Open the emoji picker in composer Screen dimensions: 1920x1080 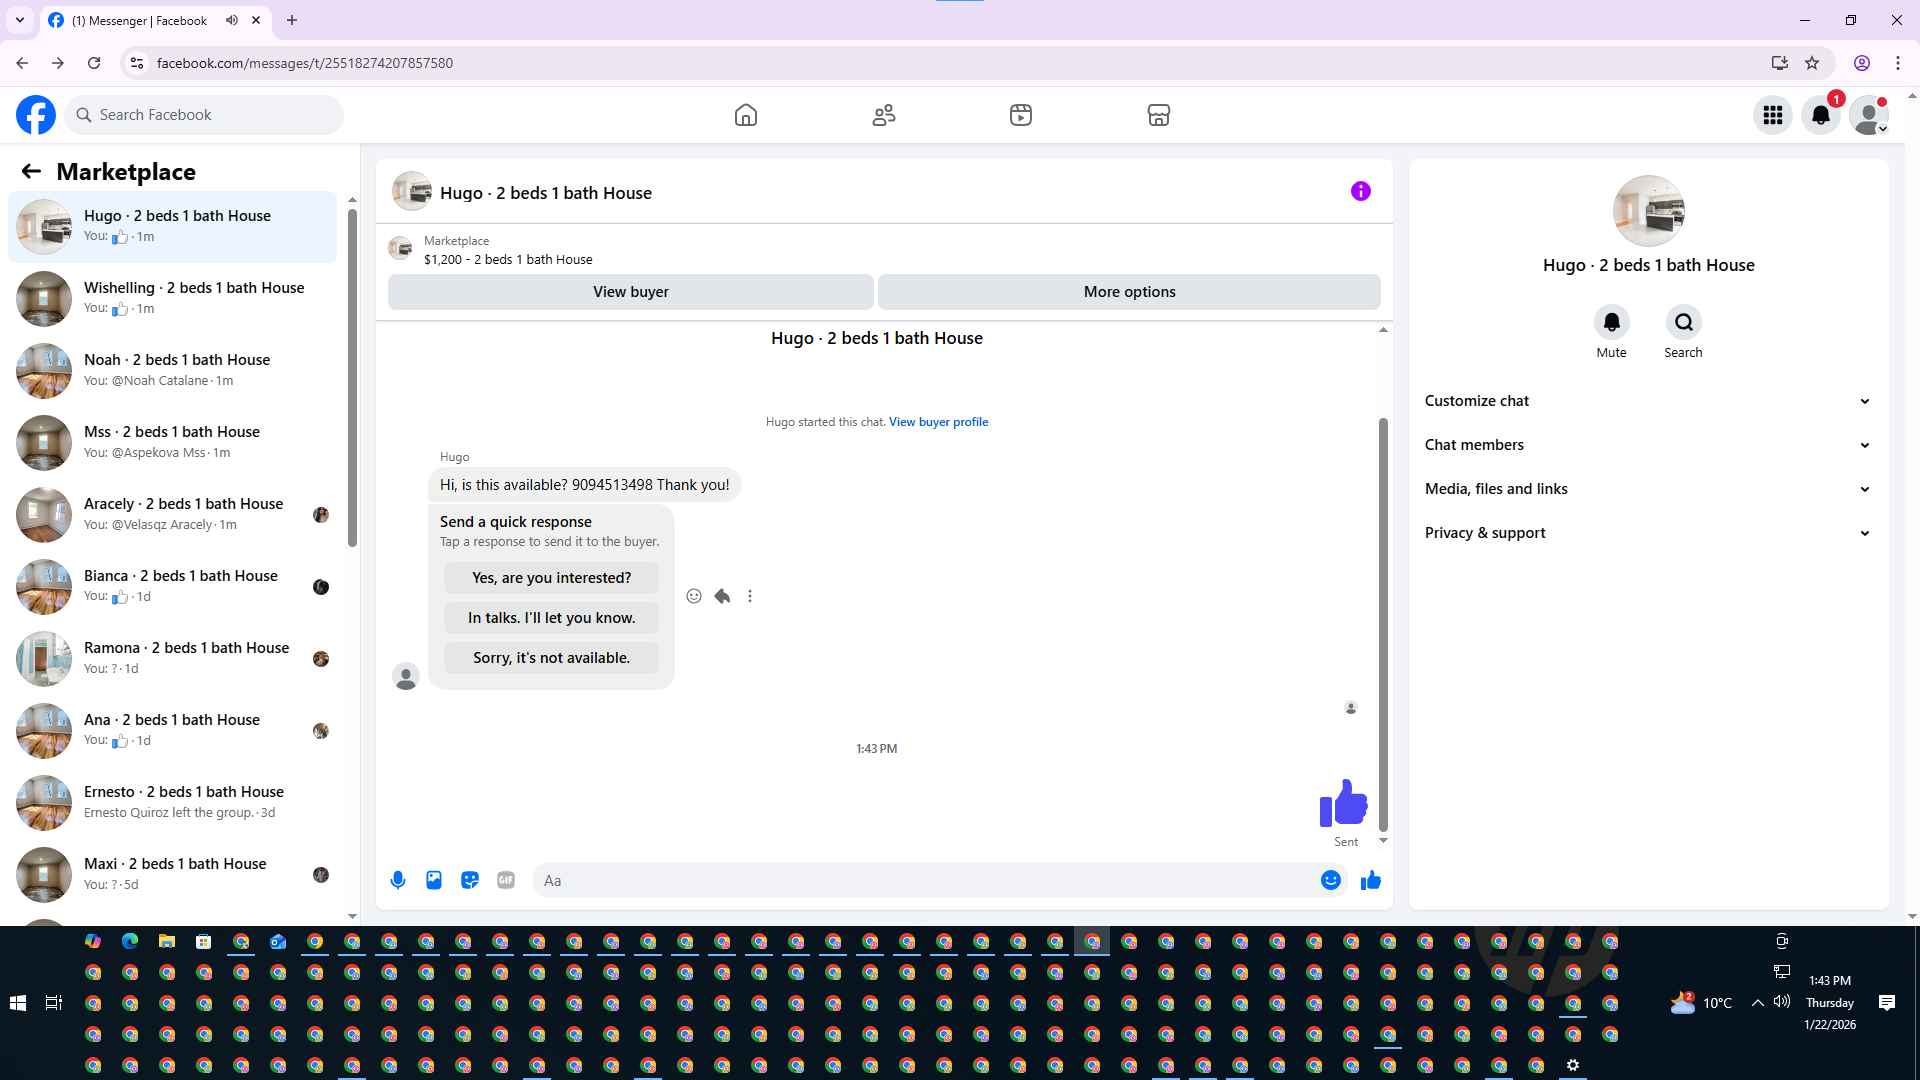[x=1331, y=880]
